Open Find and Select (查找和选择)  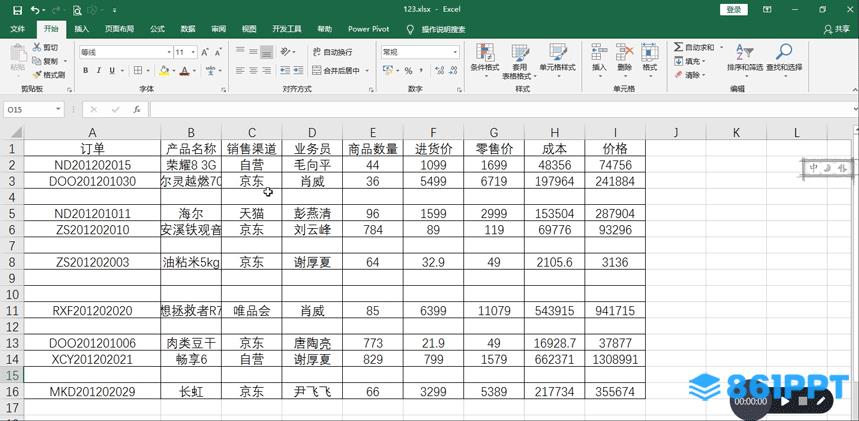(785, 59)
